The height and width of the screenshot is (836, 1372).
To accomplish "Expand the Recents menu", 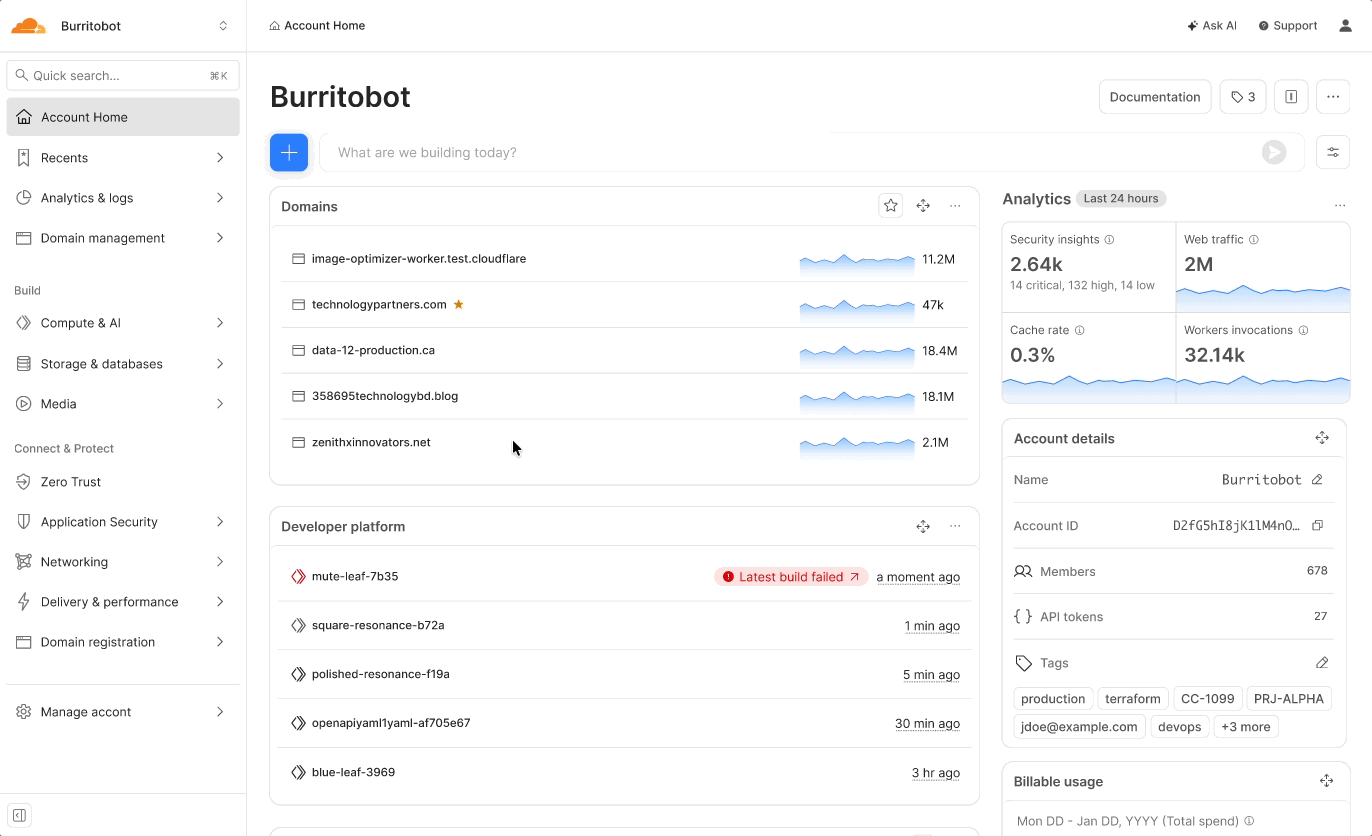I will point(123,158).
